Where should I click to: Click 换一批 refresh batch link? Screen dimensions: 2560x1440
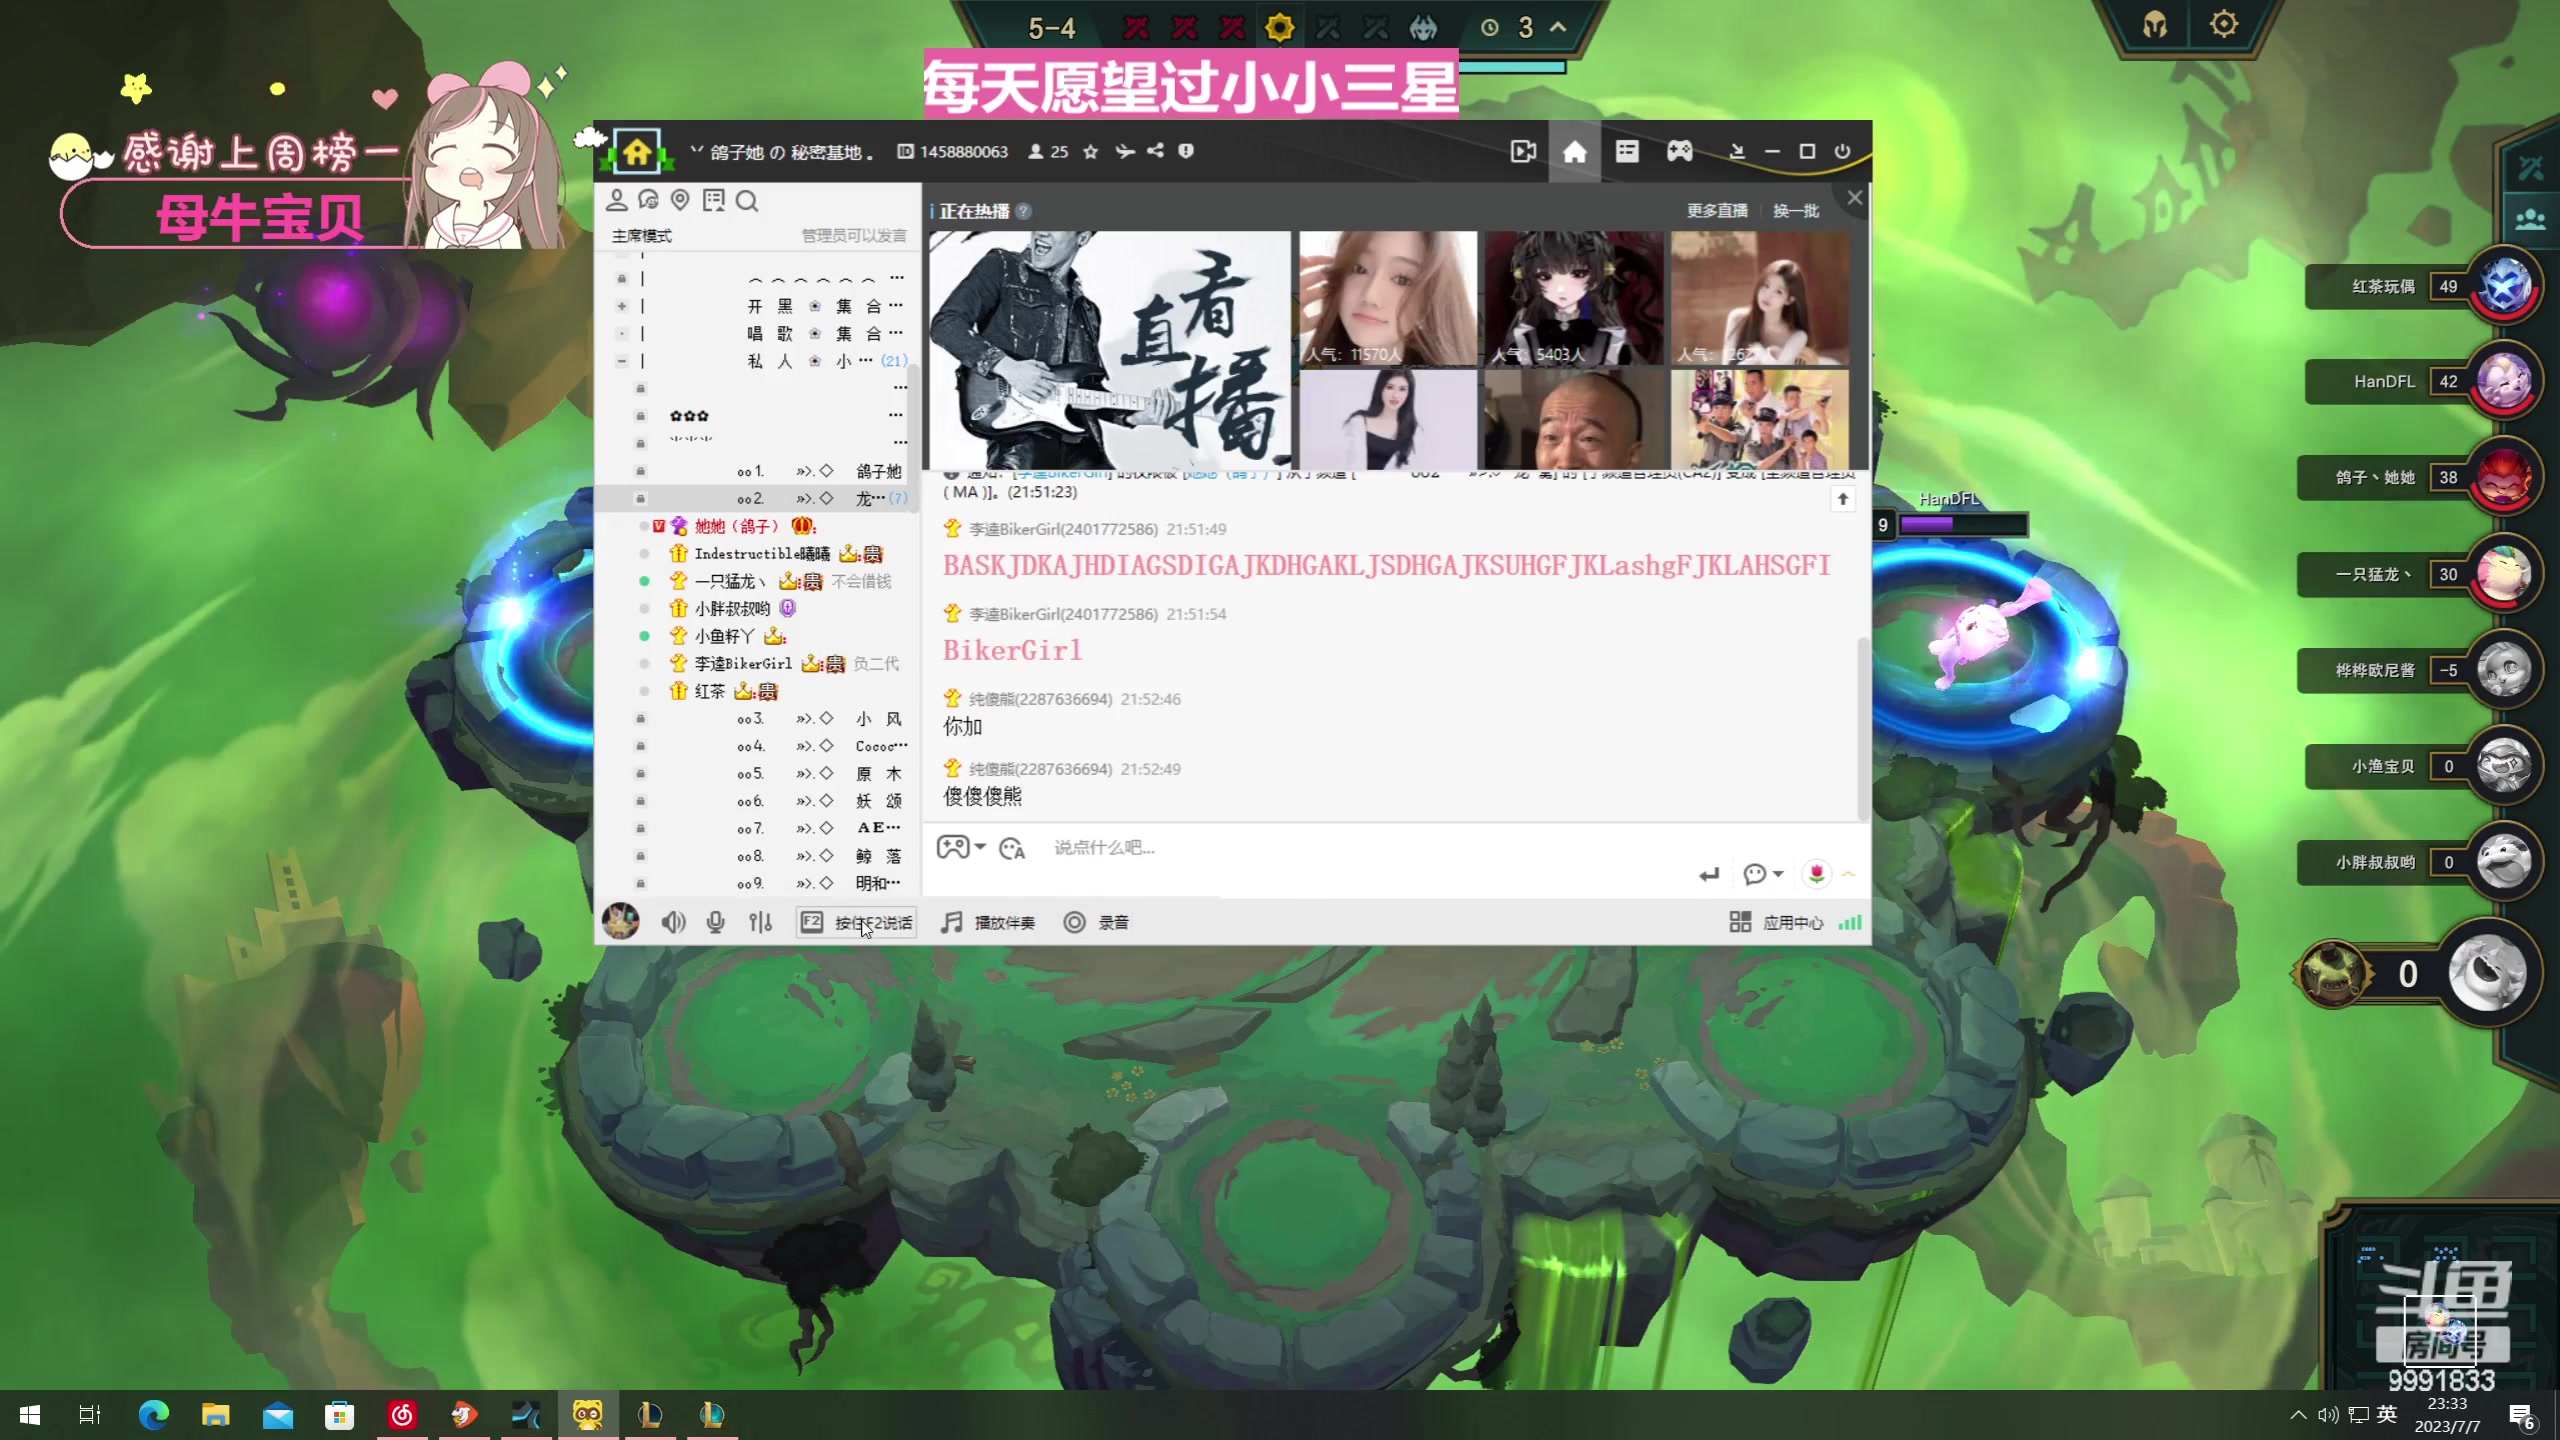point(1796,210)
